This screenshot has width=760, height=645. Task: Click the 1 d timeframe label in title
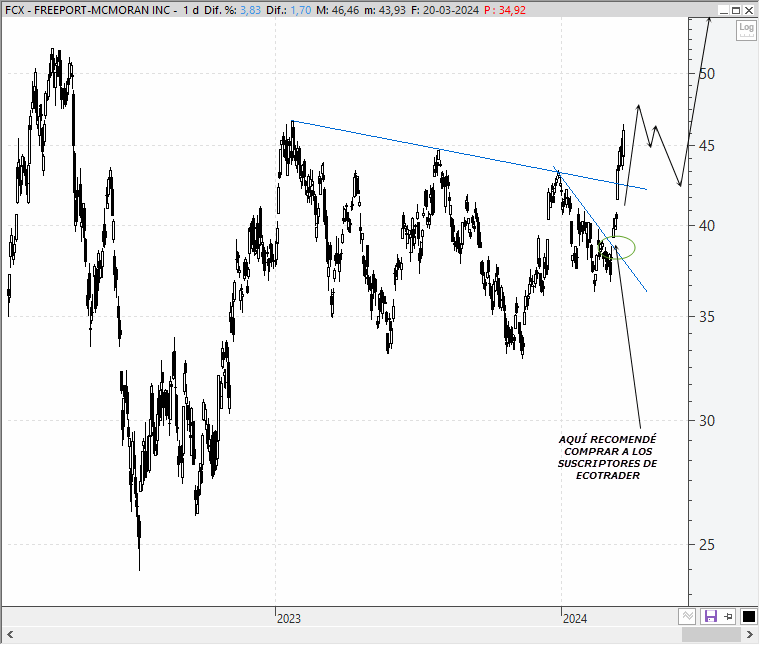190,10
